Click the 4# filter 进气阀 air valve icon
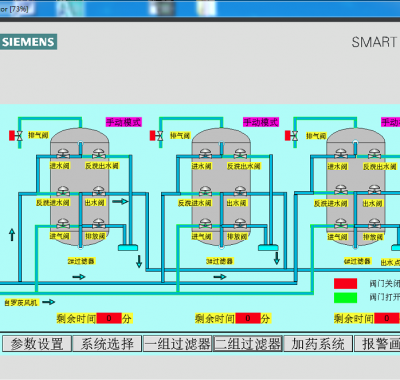Screen dimensions: 400x380 click(x=341, y=224)
